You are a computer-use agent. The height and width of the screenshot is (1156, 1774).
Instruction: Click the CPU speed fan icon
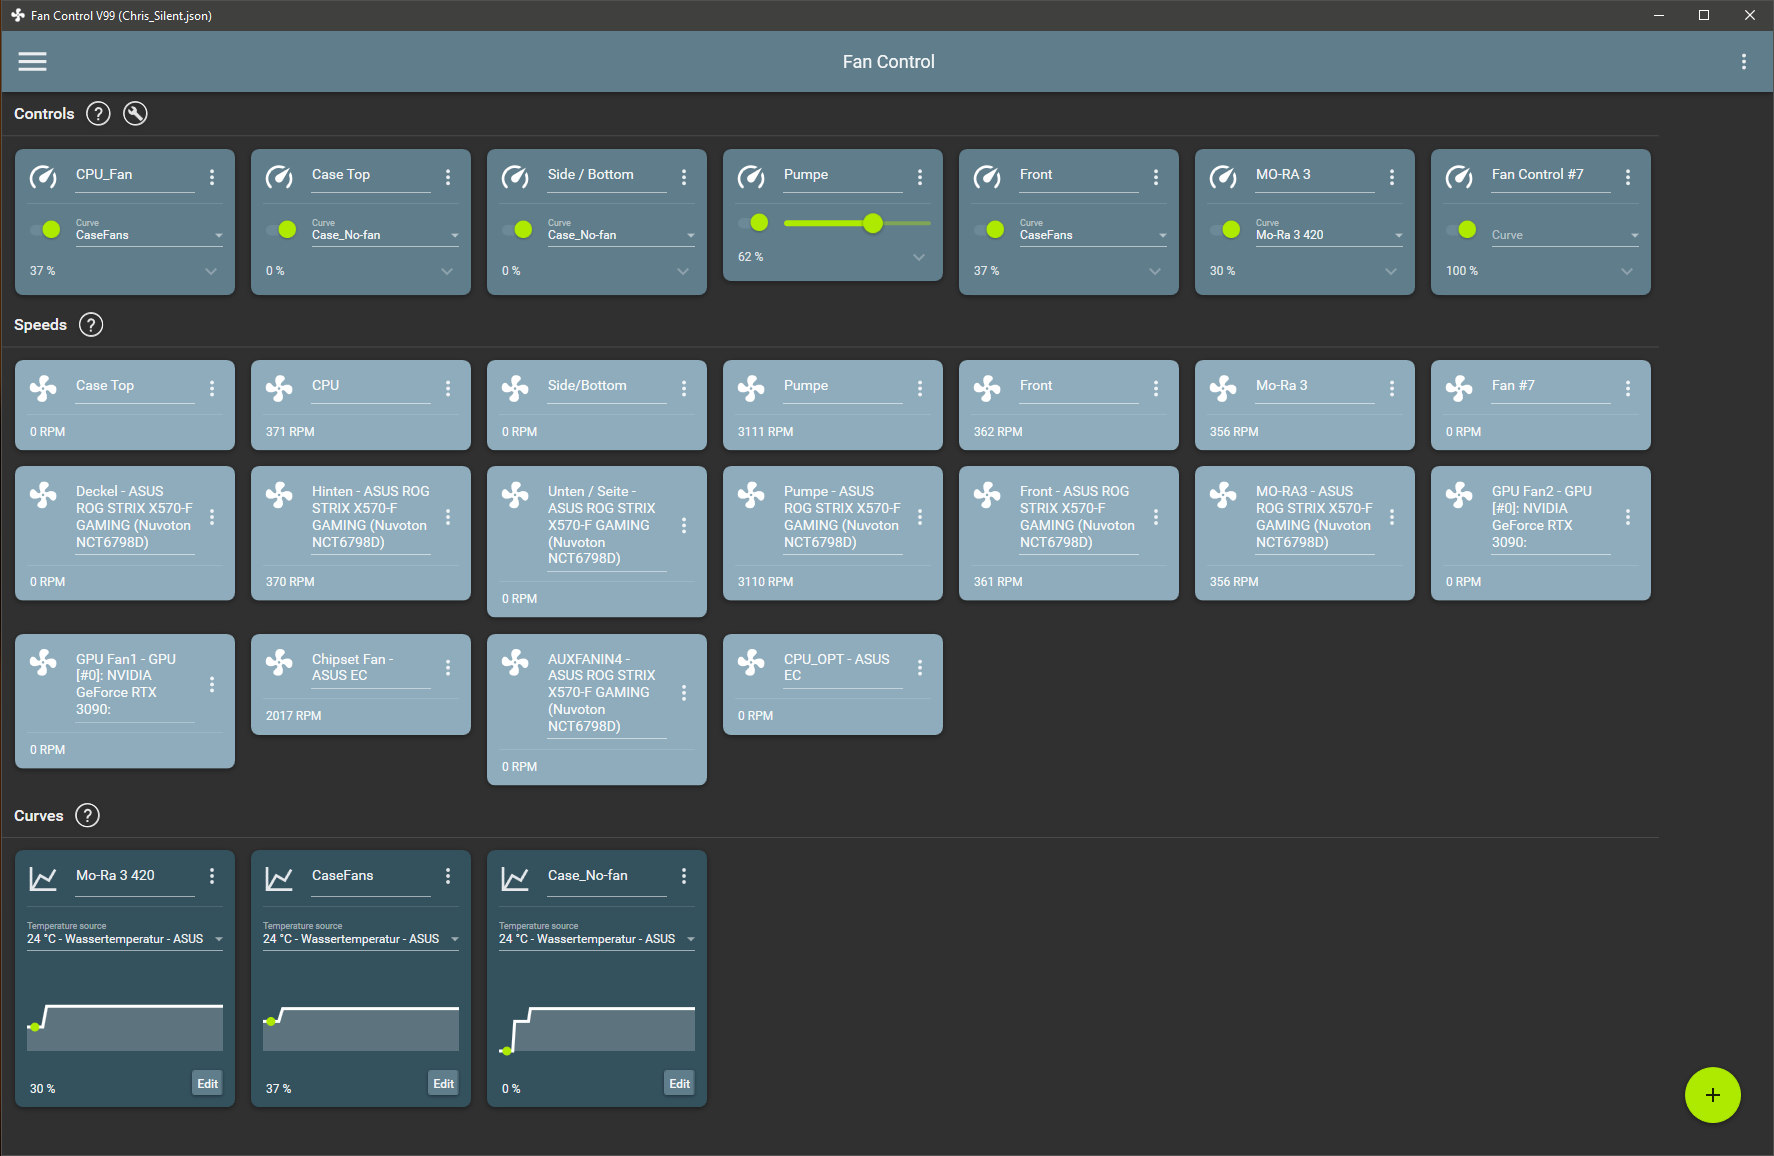point(279,388)
